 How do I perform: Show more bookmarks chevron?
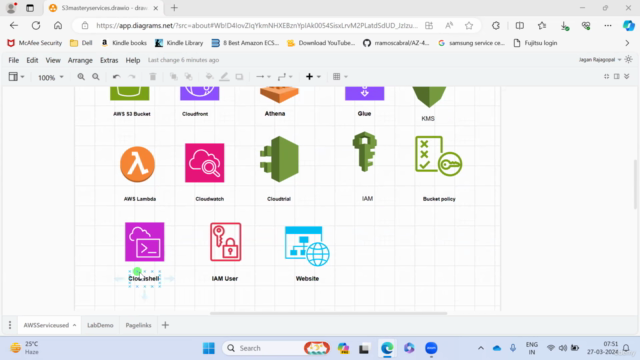pos(627,43)
